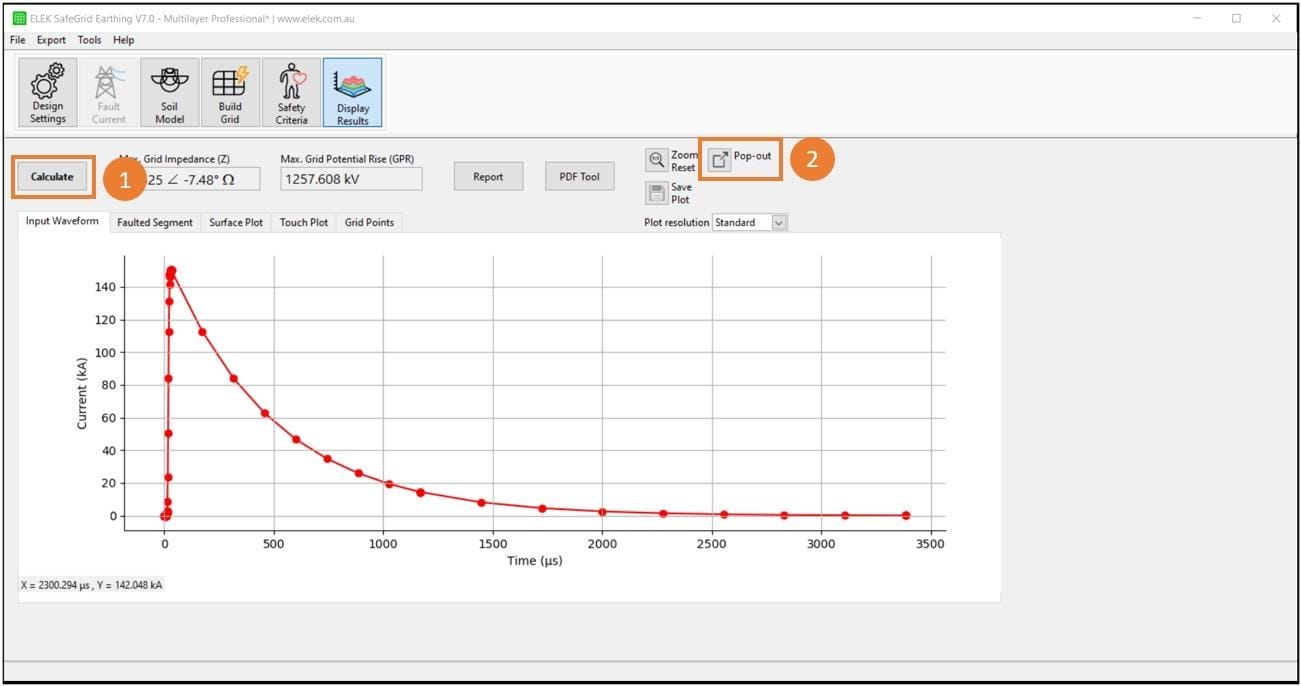Select the Safety Criteria tool
This screenshot has width=1301, height=686.
coord(290,91)
